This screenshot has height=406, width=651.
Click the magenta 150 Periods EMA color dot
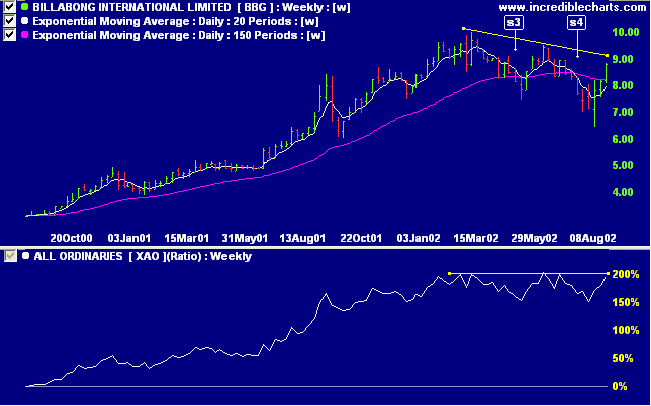pyautogui.click(x=25, y=35)
